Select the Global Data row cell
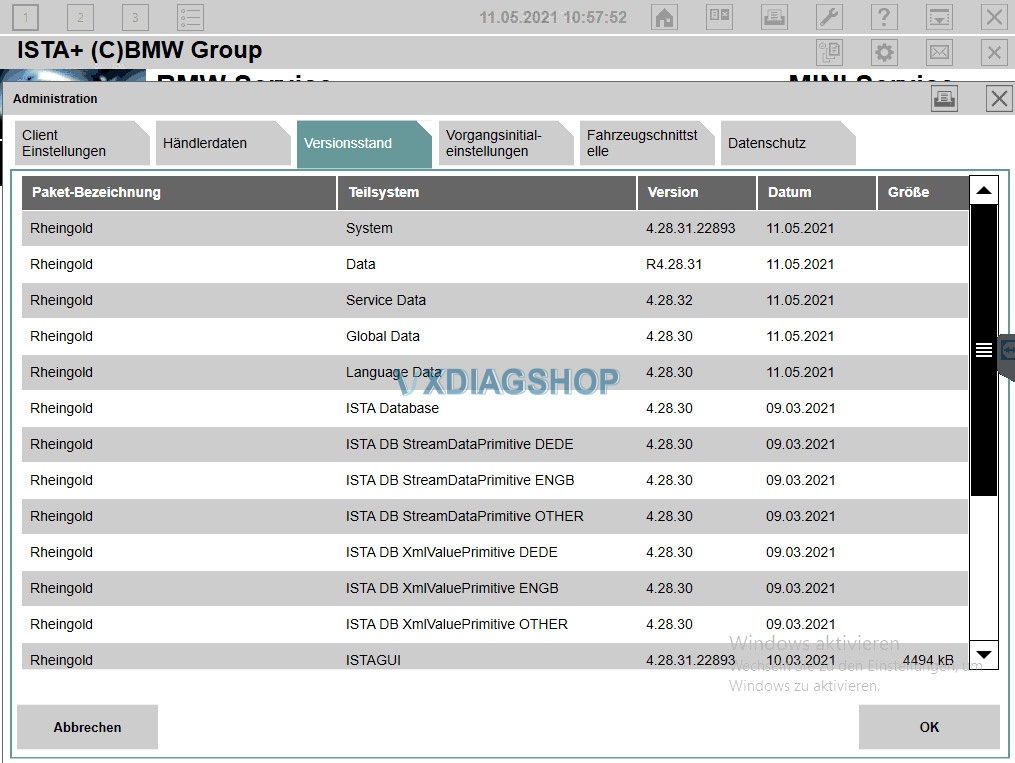The height and width of the screenshot is (763, 1015). click(x=383, y=337)
